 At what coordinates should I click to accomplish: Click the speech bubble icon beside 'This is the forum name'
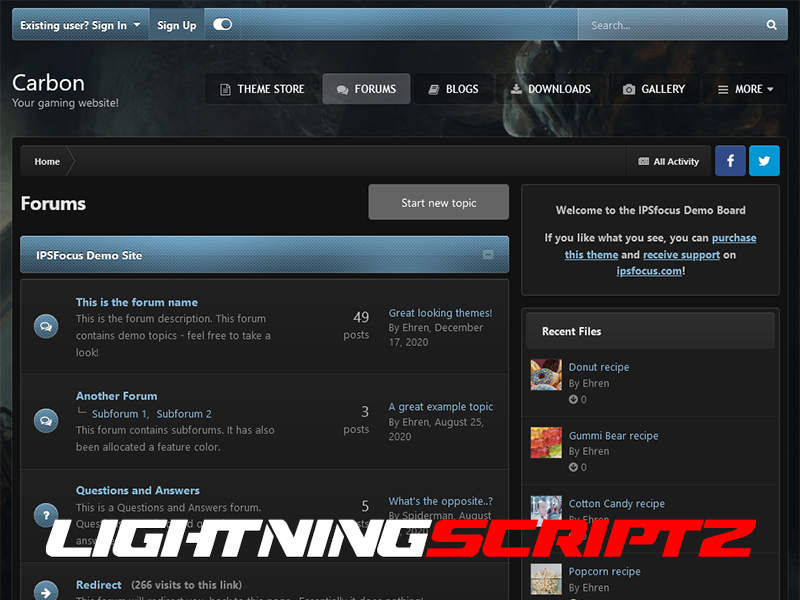point(46,326)
